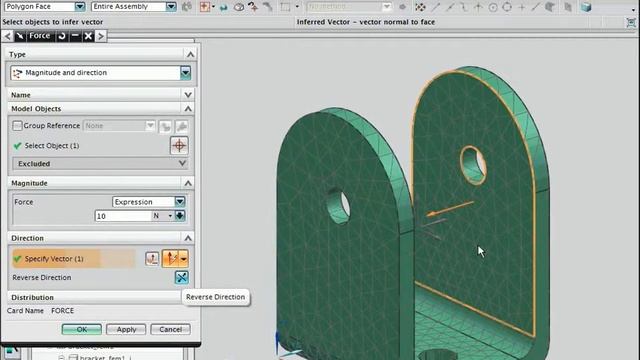
Task: Click the blue cube icon in top toolbar
Action: (586, 7)
